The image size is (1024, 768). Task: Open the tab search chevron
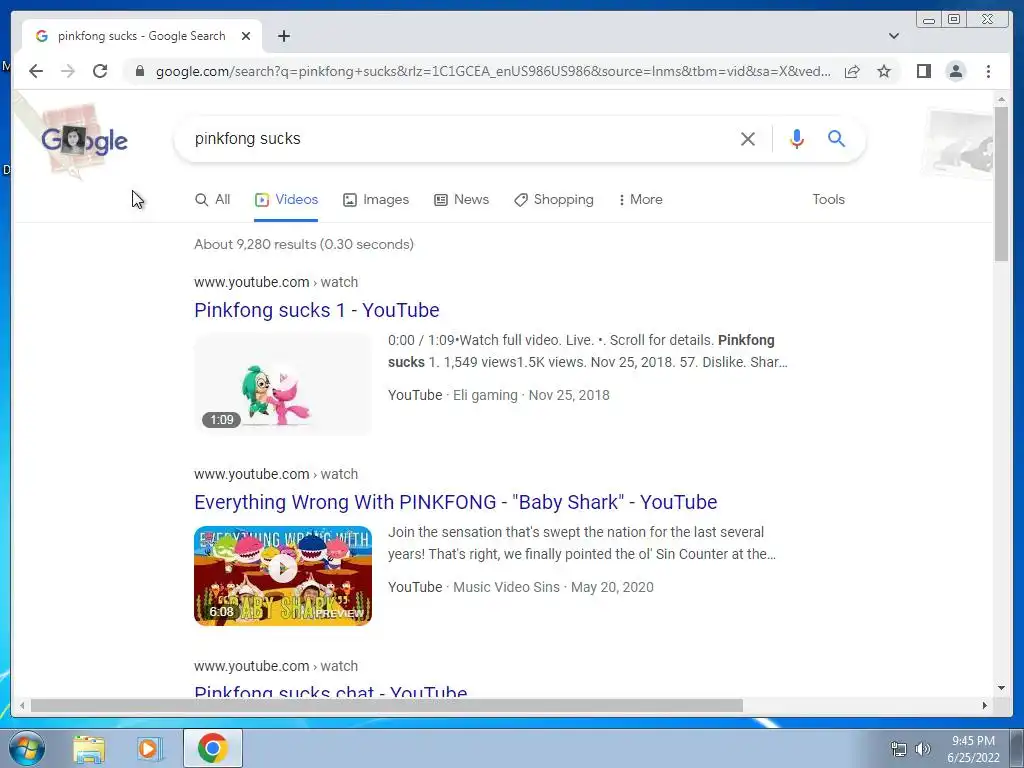point(893,36)
